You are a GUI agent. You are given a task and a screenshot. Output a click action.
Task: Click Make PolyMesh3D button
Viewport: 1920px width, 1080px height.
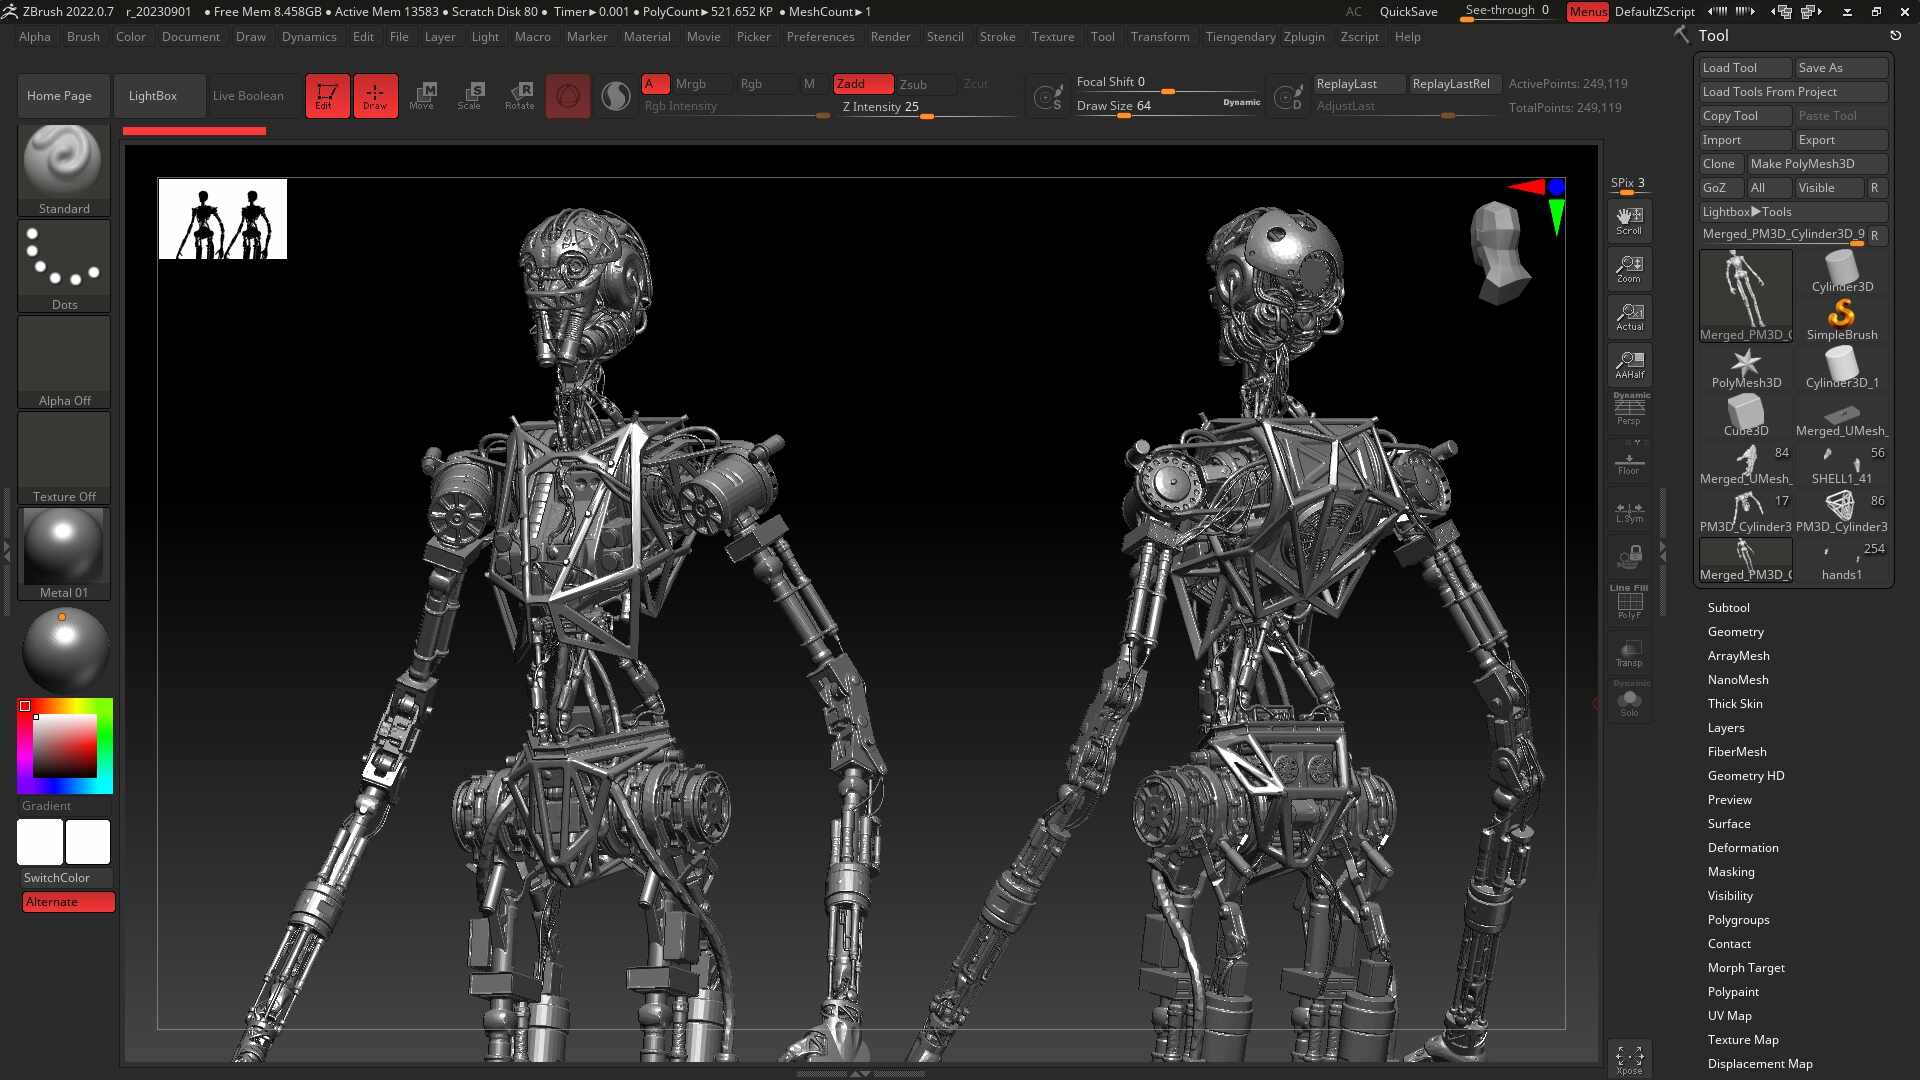1817,164
